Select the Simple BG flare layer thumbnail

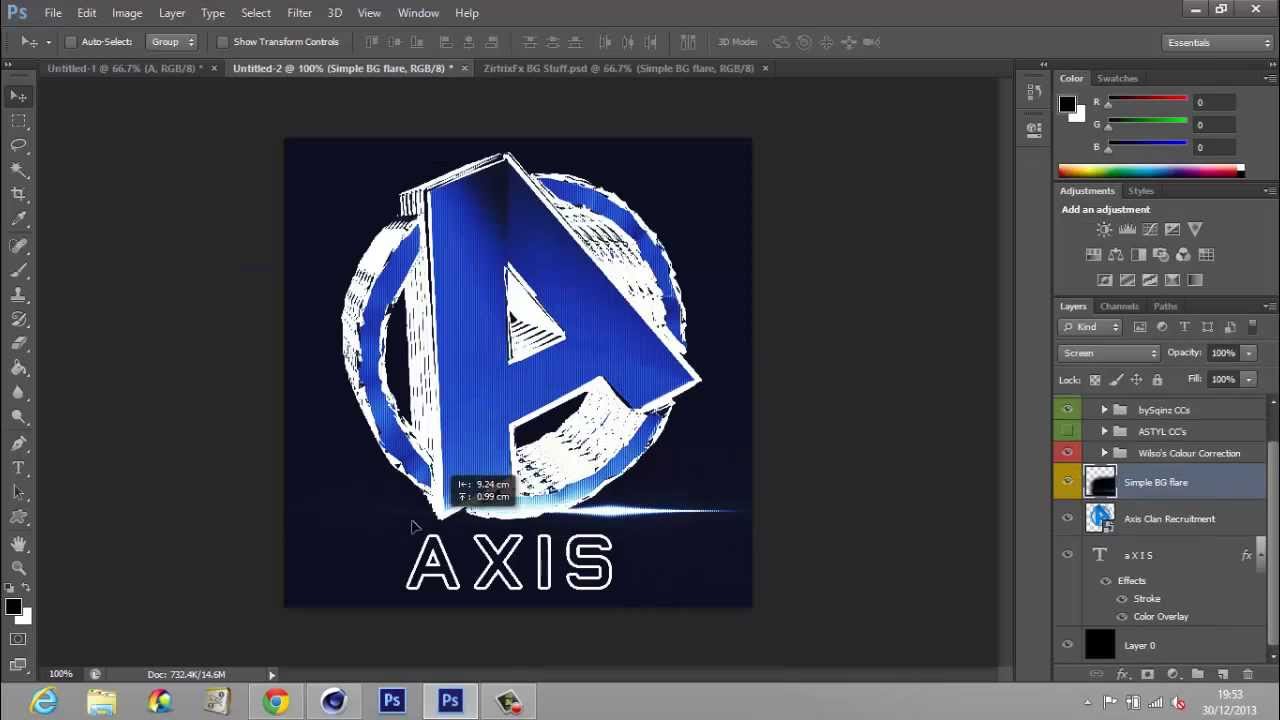coord(1100,482)
